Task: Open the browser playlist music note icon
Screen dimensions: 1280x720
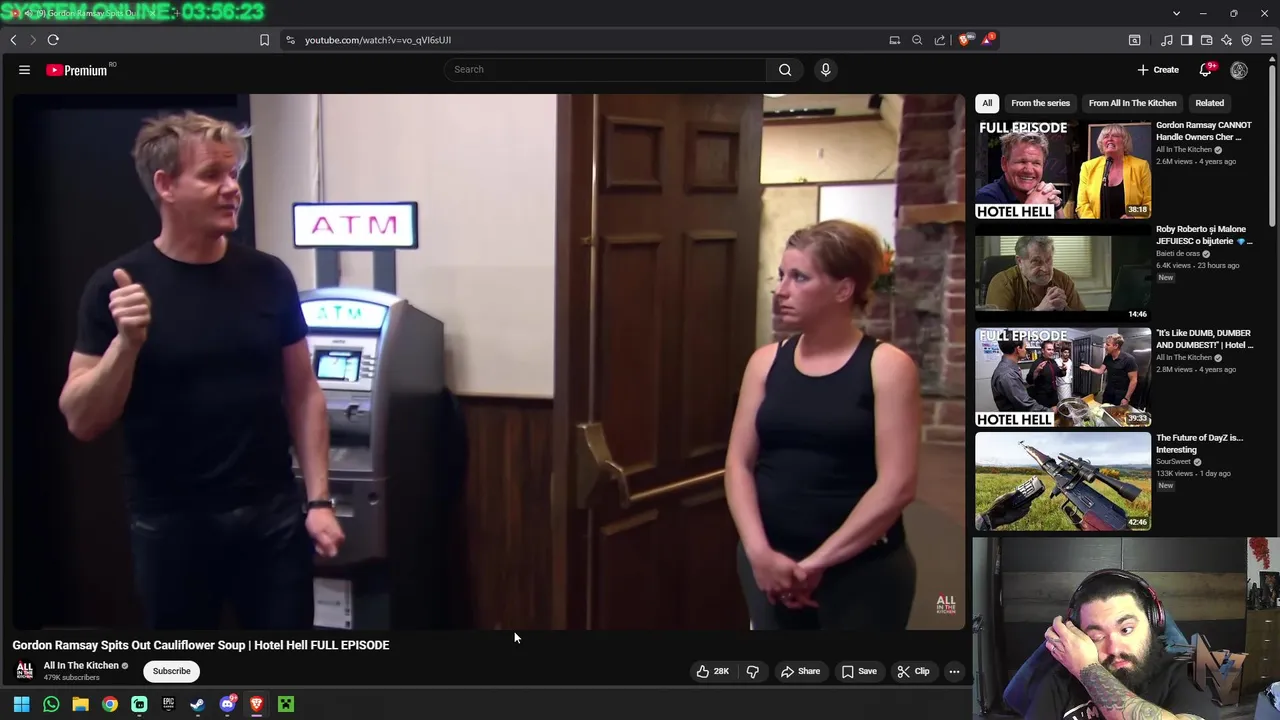Action: click(1166, 40)
